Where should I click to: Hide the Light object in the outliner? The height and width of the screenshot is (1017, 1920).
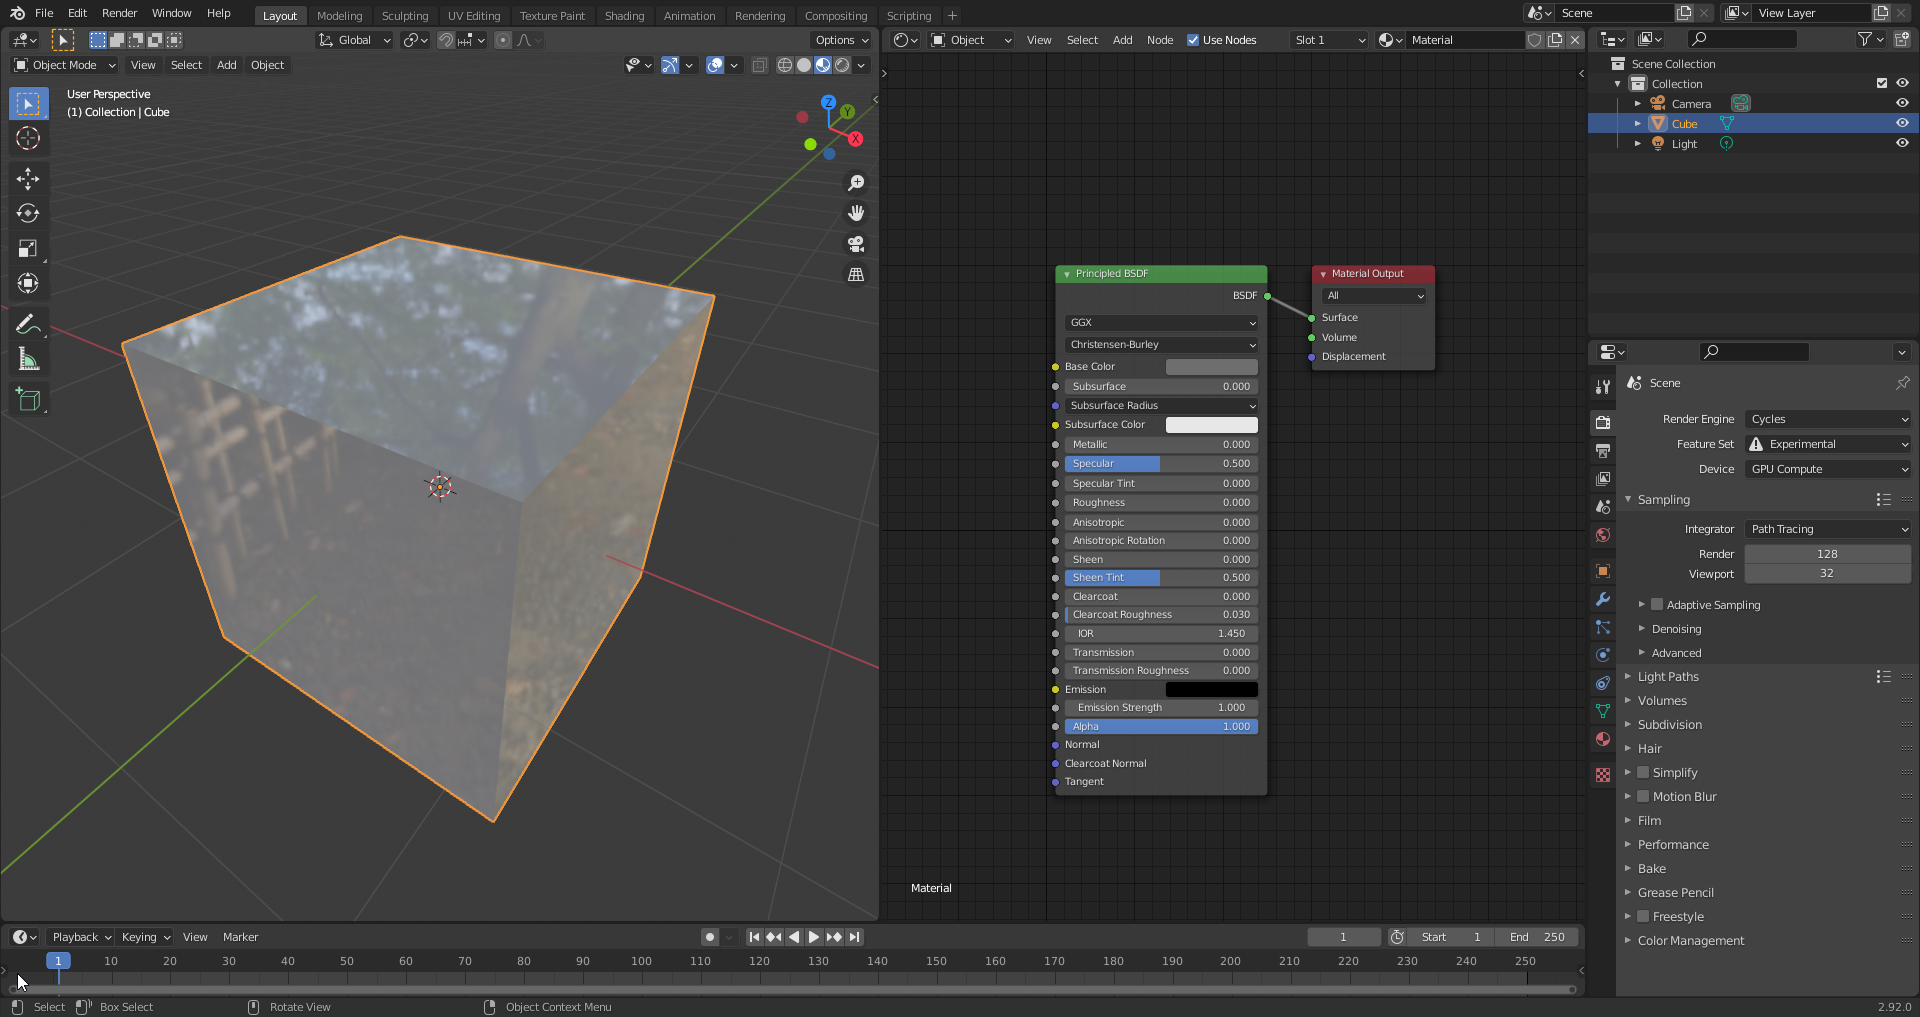tap(1902, 143)
